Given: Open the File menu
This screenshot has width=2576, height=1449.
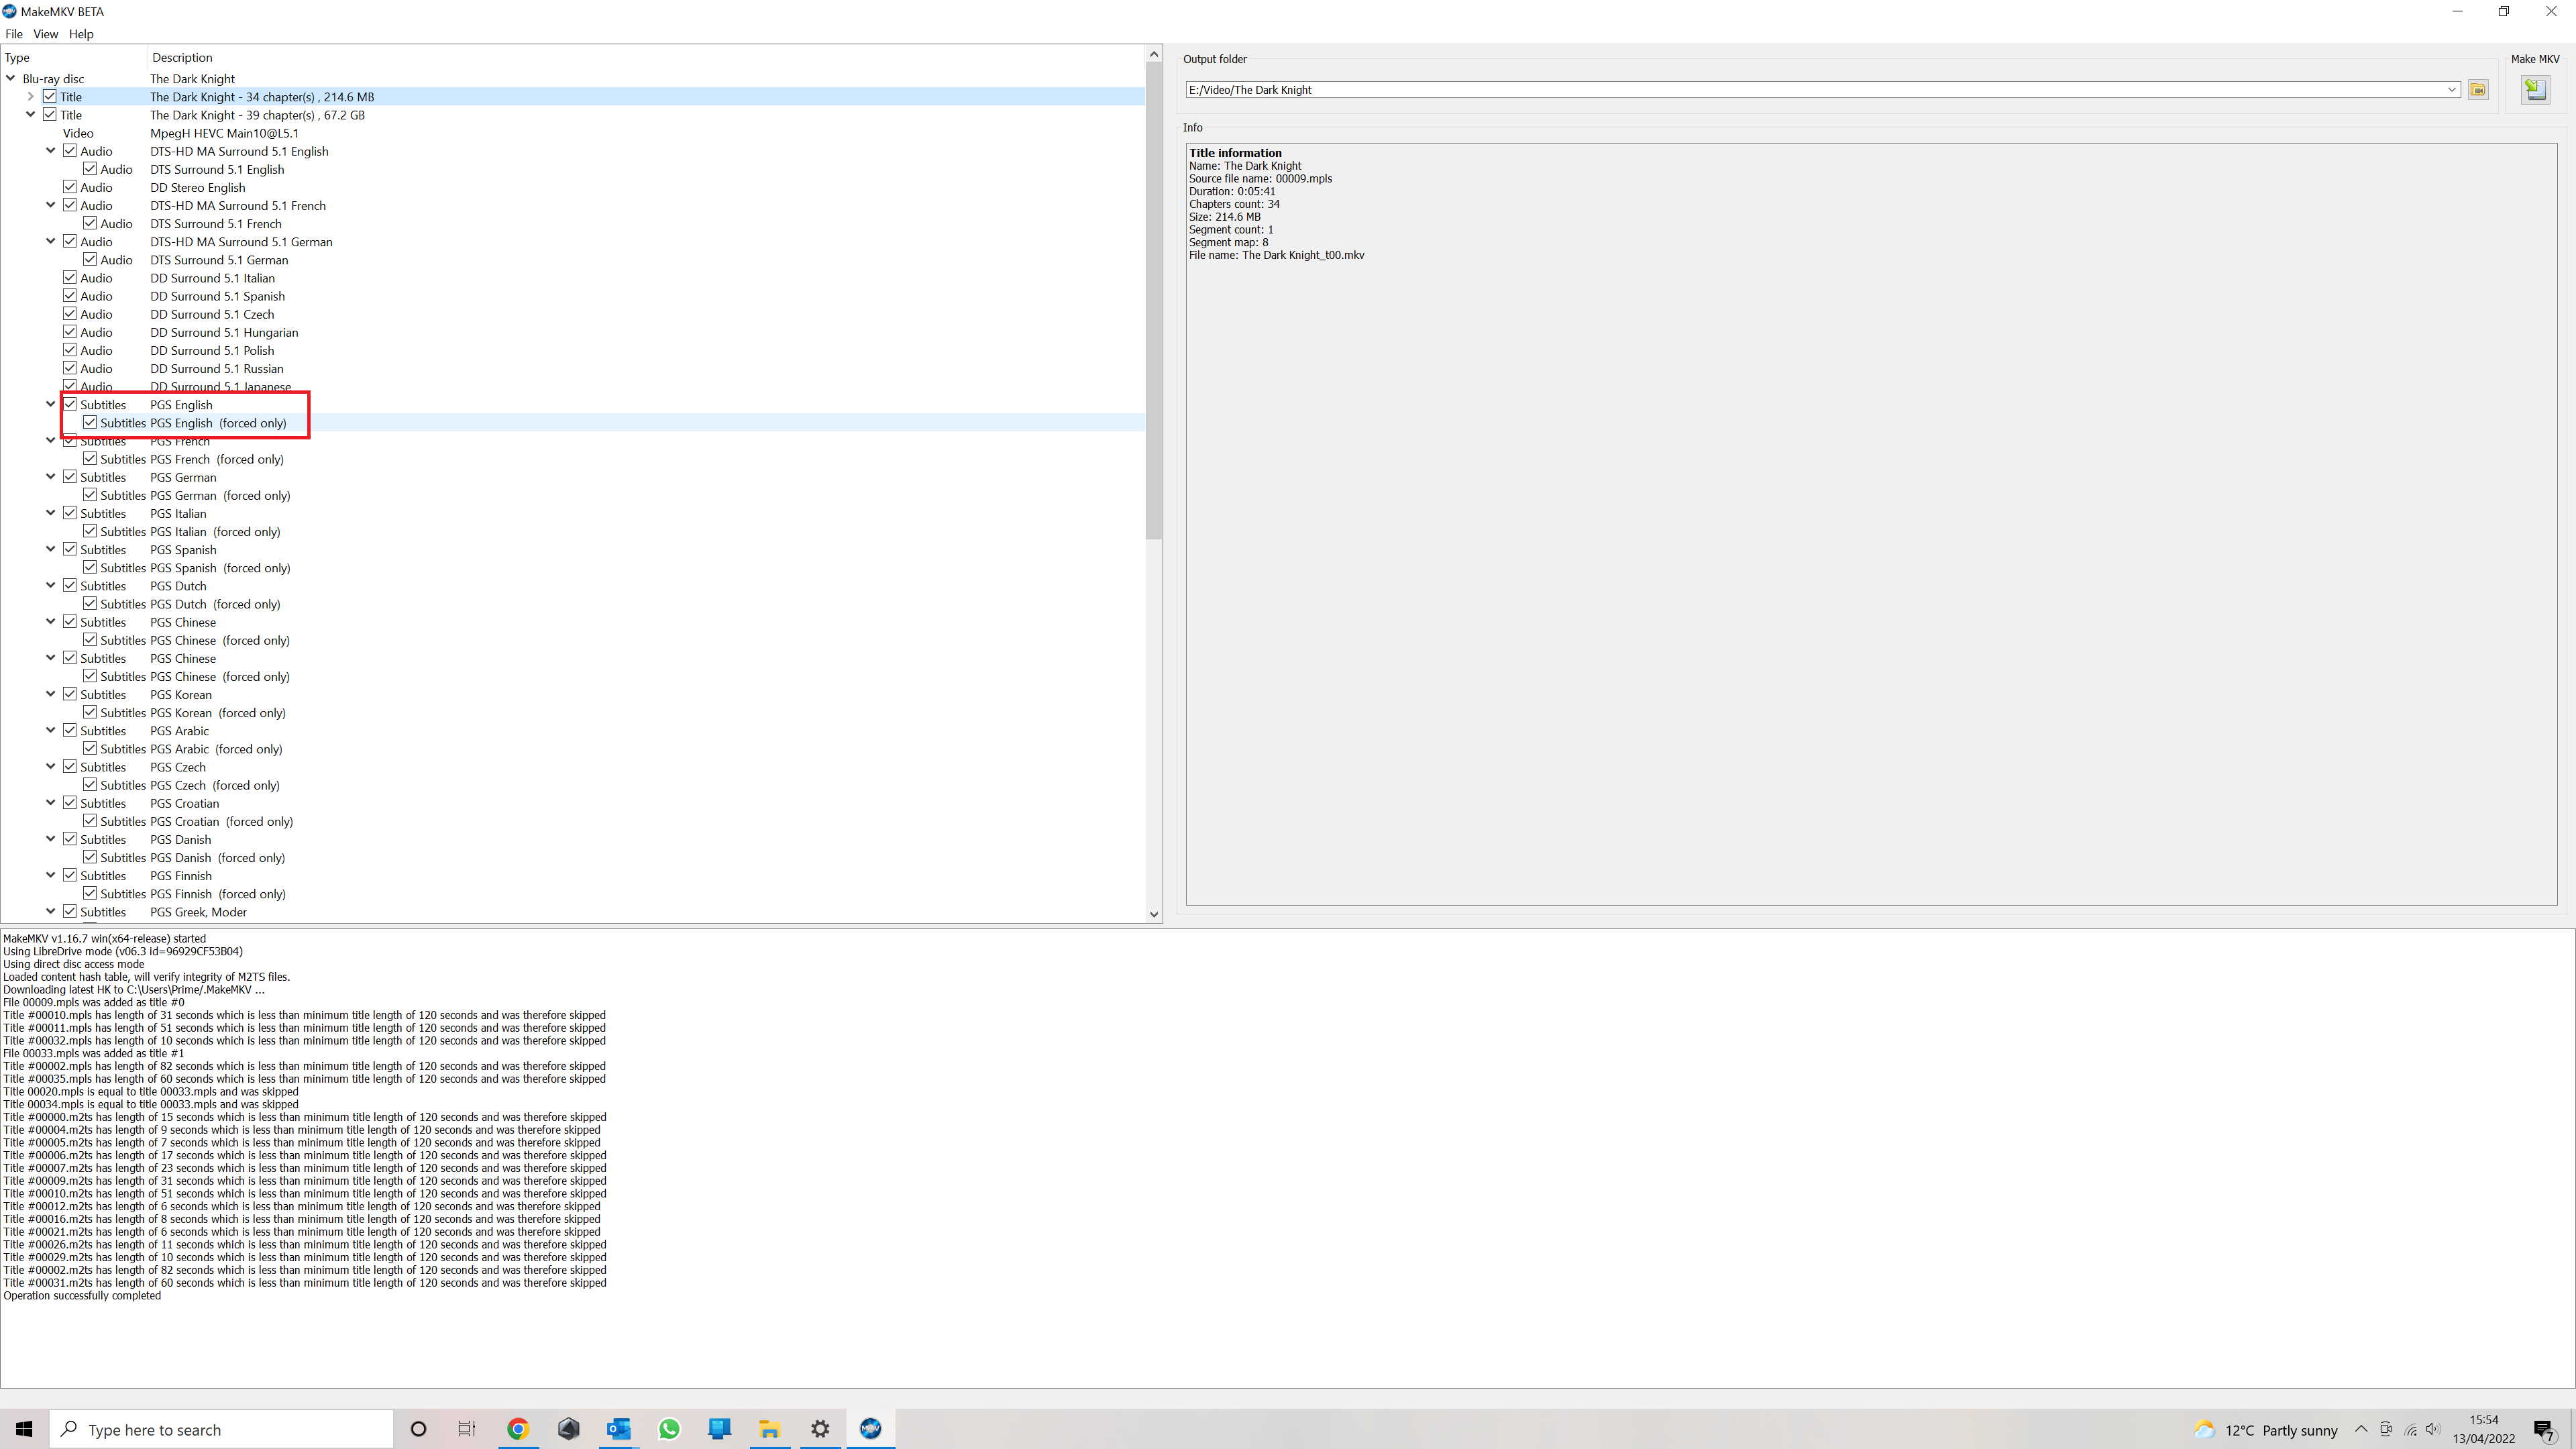Looking at the screenshot, I should pyautogui.click(x=14, y=34).
